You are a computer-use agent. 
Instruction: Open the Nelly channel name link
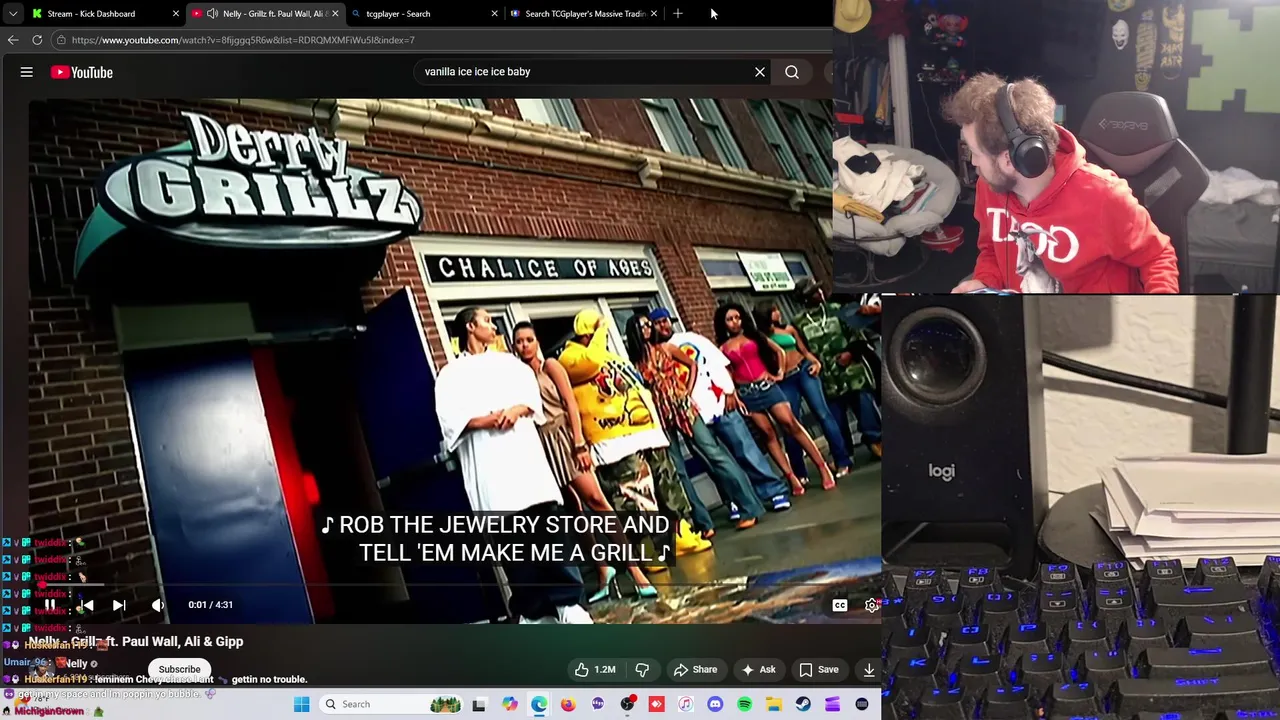[76, 663]
